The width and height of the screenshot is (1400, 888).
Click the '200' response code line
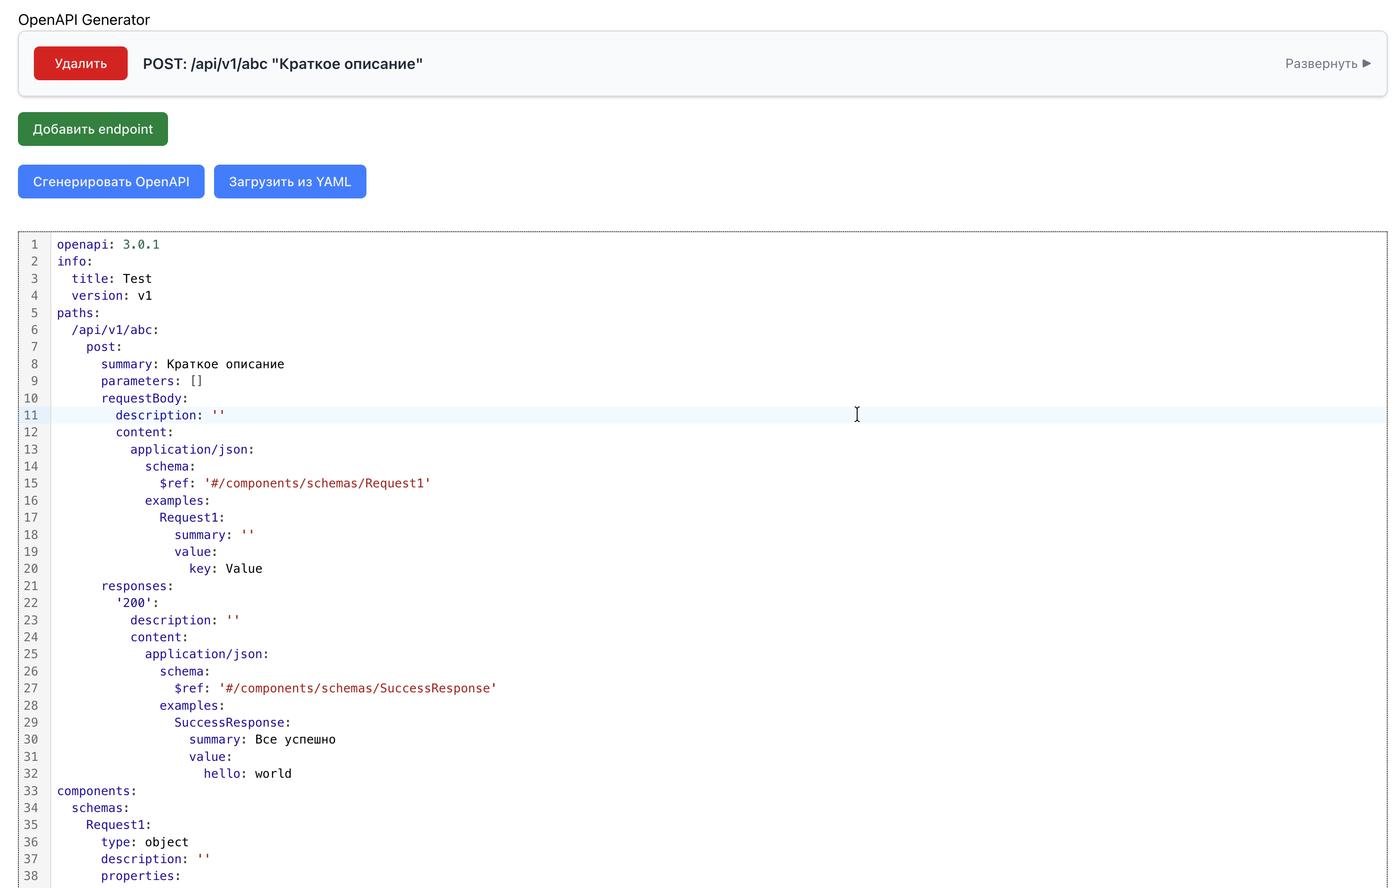click(137, 603)
